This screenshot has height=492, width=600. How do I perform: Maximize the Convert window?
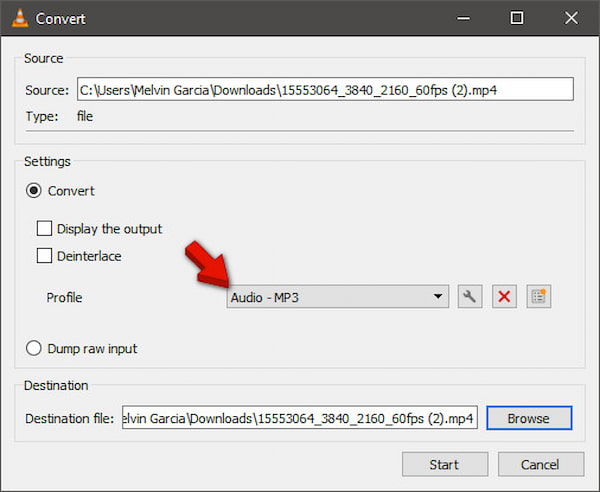click(517, 18)
